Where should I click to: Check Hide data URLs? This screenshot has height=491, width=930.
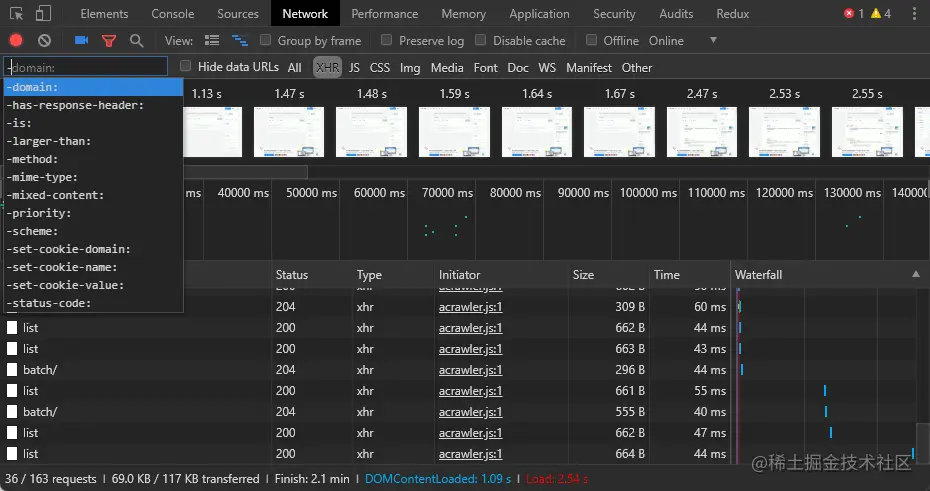186,66
